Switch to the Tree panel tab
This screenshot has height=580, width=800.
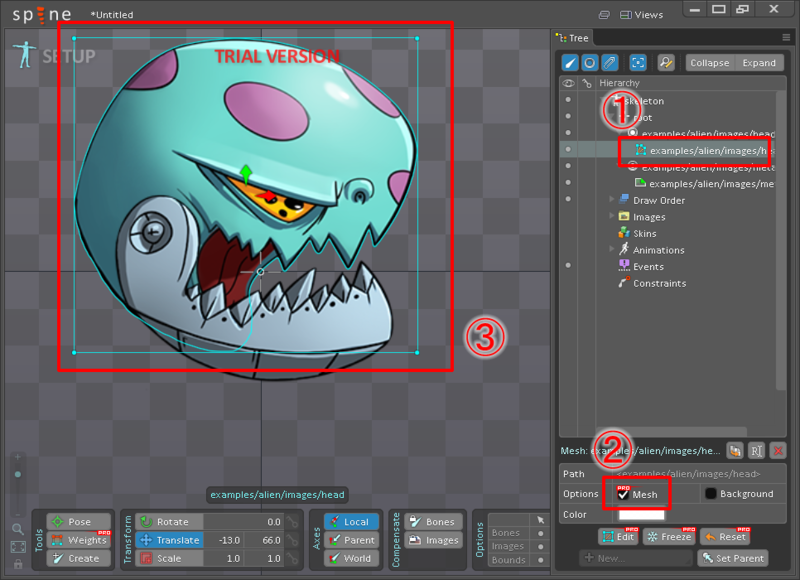point(573,38)
